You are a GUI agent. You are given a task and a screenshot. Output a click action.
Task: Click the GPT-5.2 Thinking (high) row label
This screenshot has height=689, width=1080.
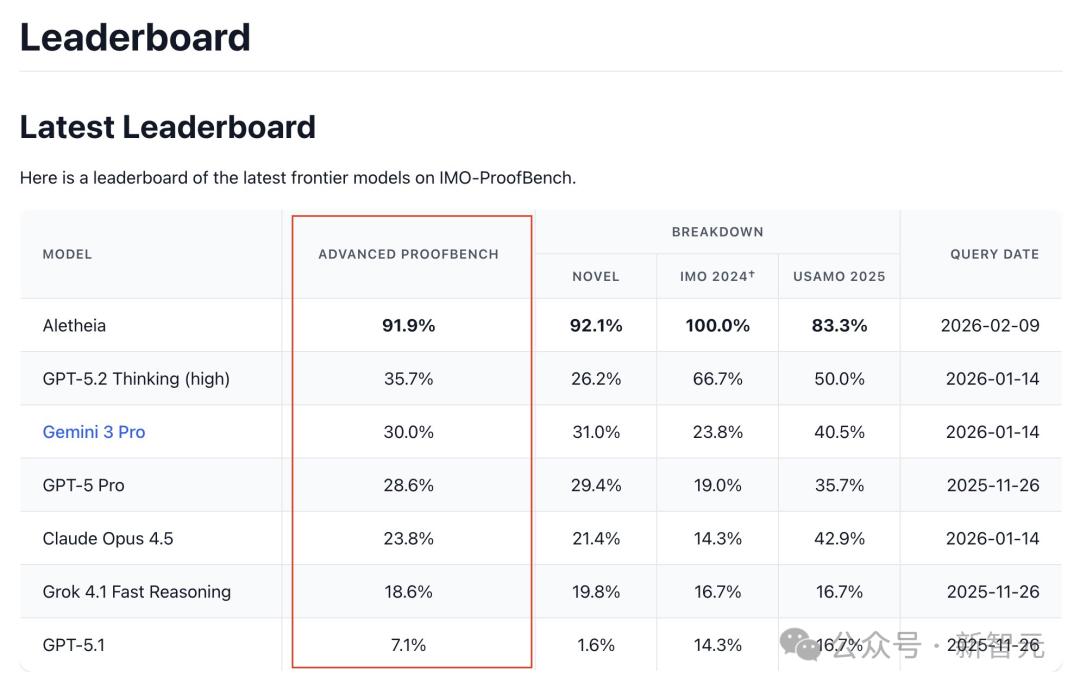point(136,379)
